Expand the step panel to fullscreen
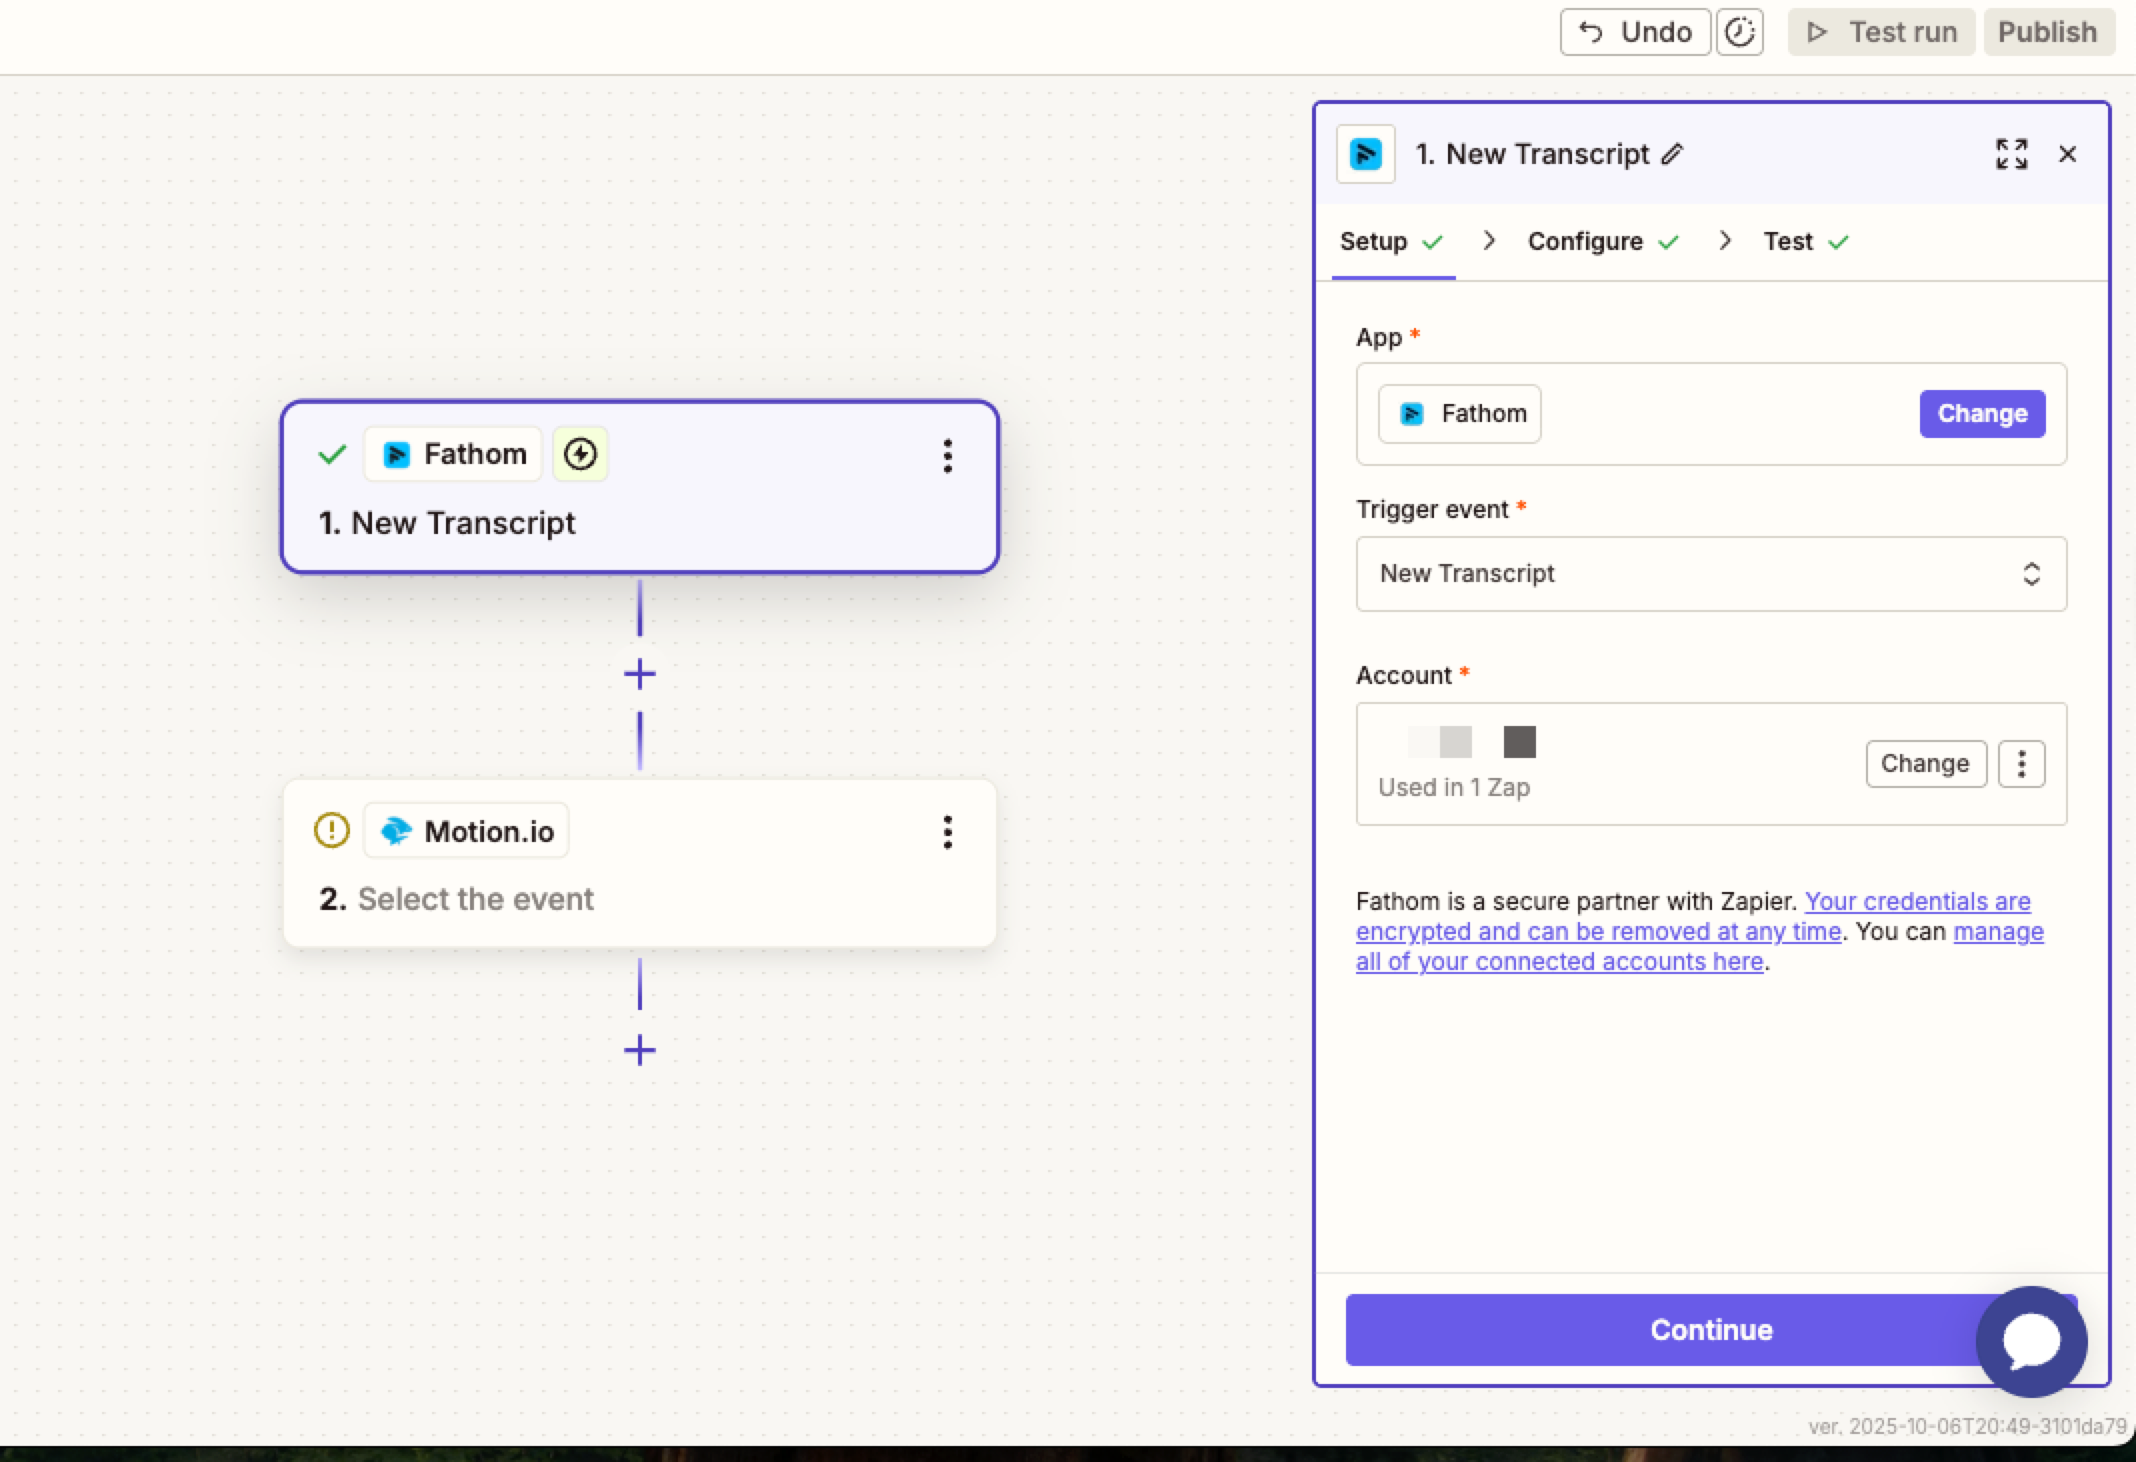 click(2011, 154)
